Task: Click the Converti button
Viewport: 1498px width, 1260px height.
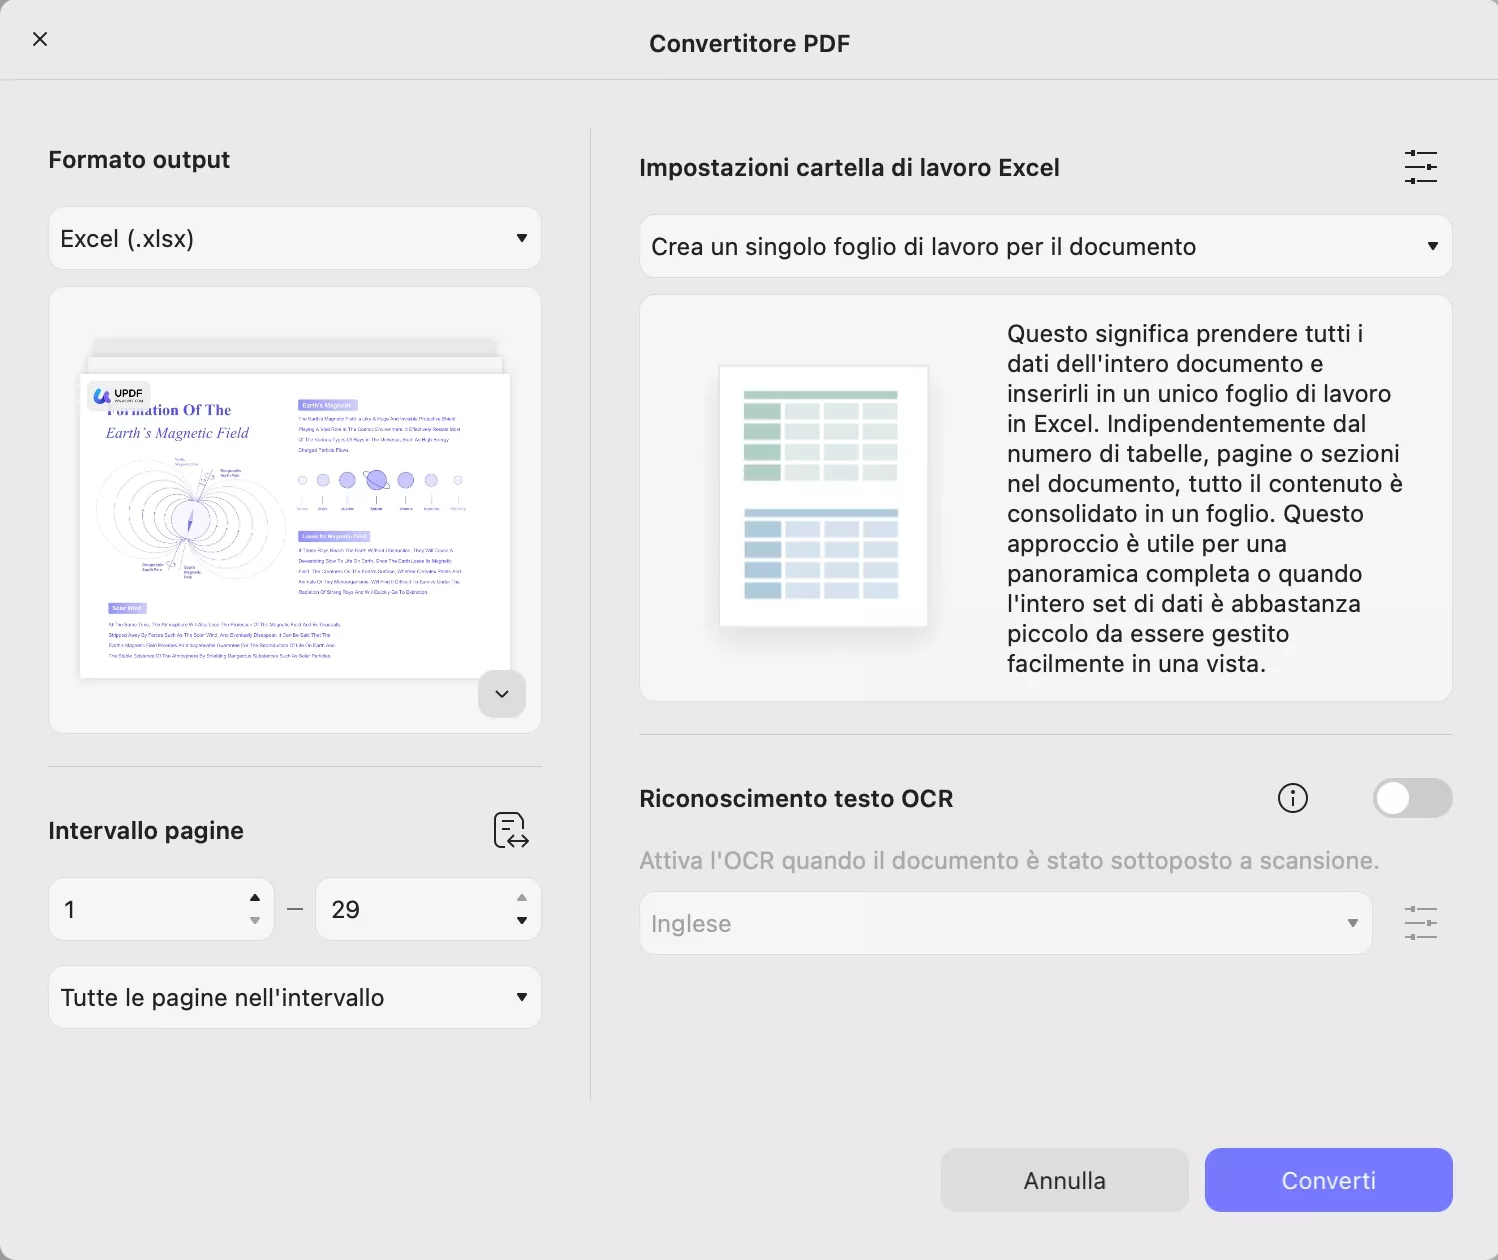Action: [x=1328, y=1180]
